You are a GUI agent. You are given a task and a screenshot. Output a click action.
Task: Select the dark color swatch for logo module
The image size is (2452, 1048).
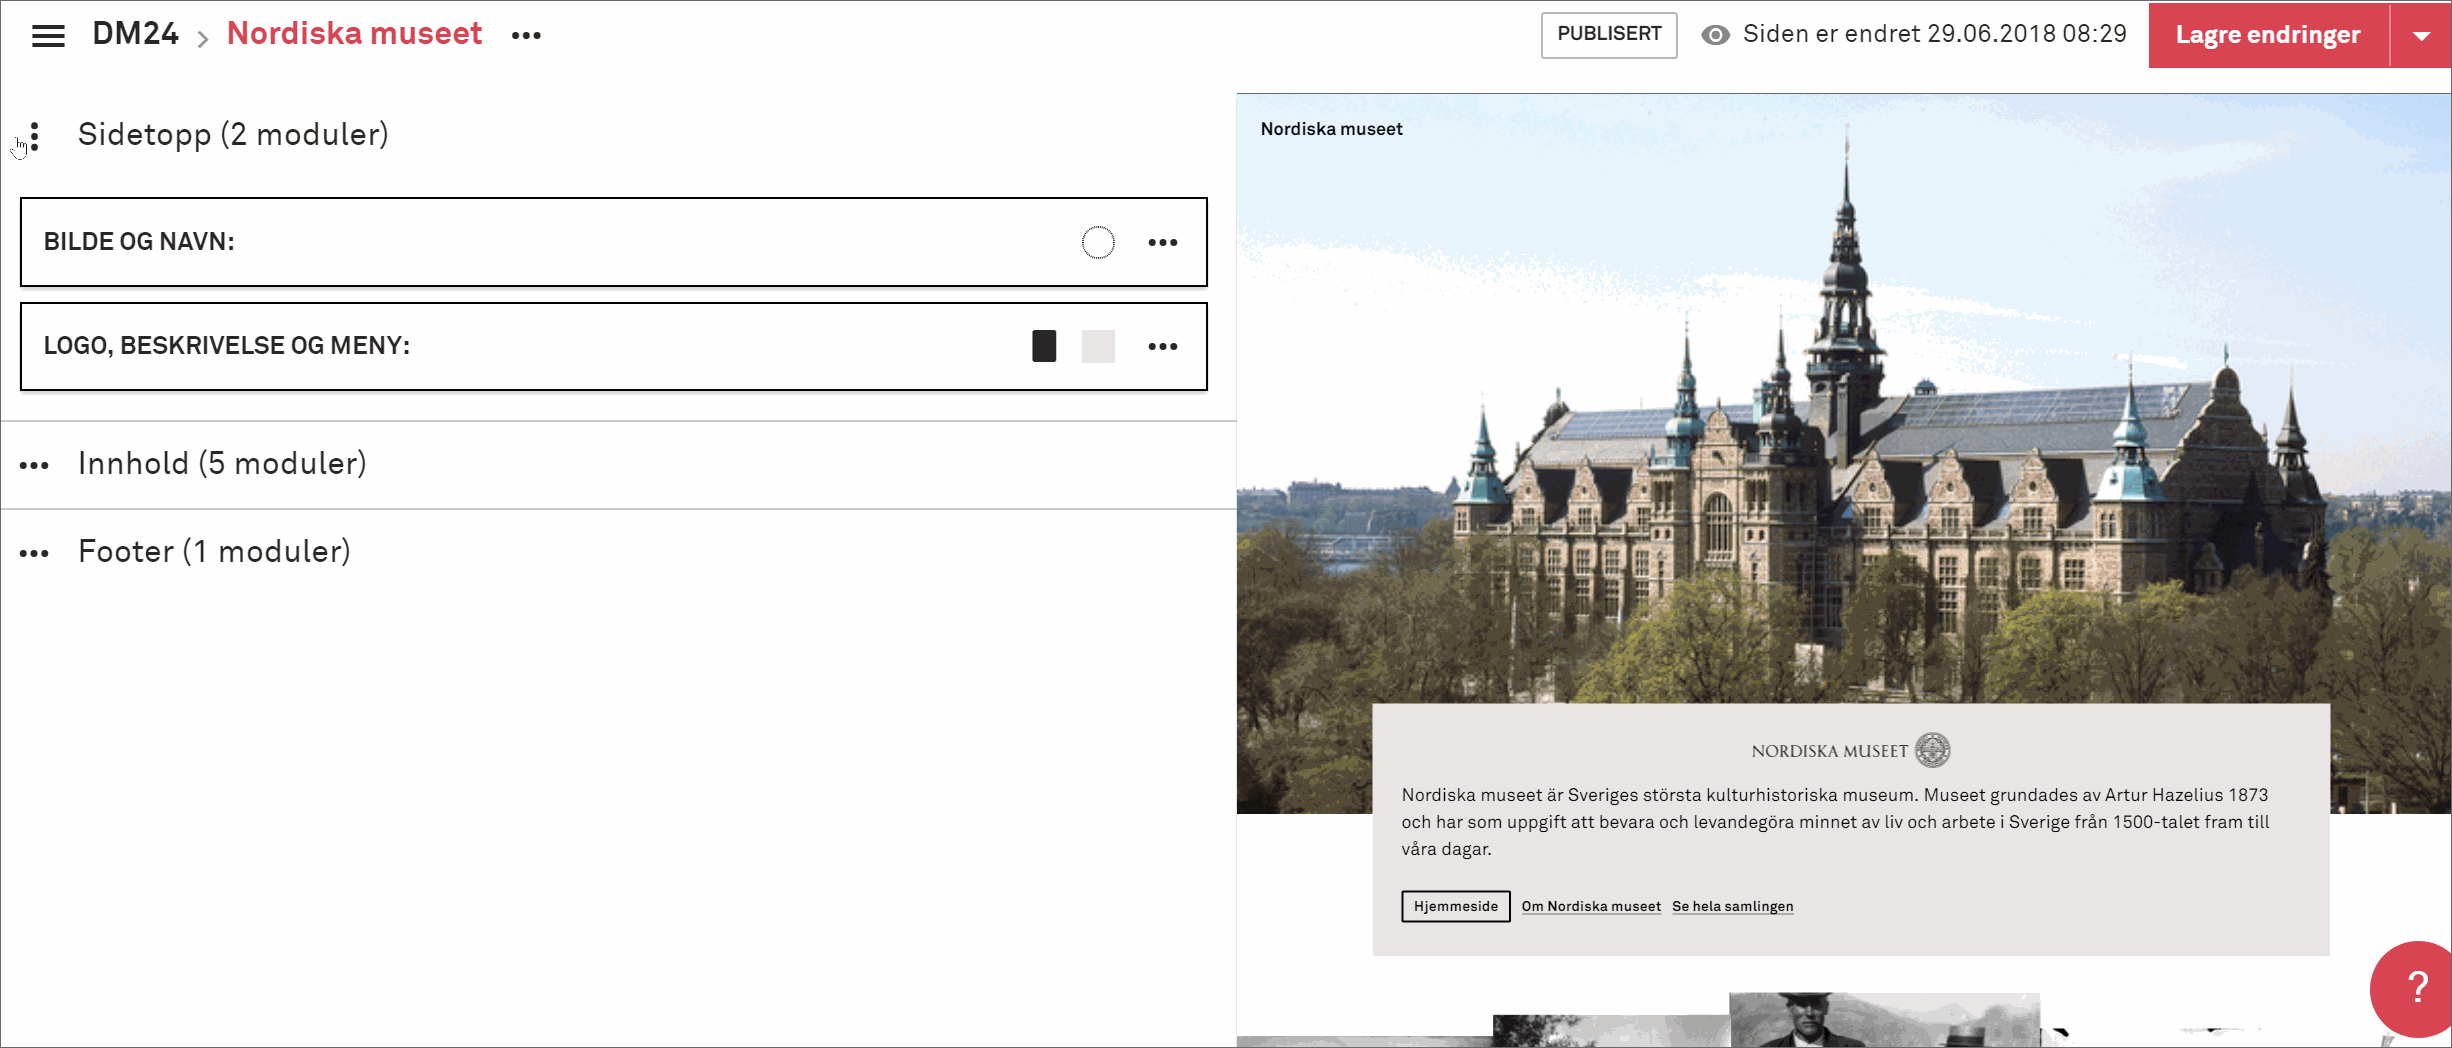coord(1044,346)
